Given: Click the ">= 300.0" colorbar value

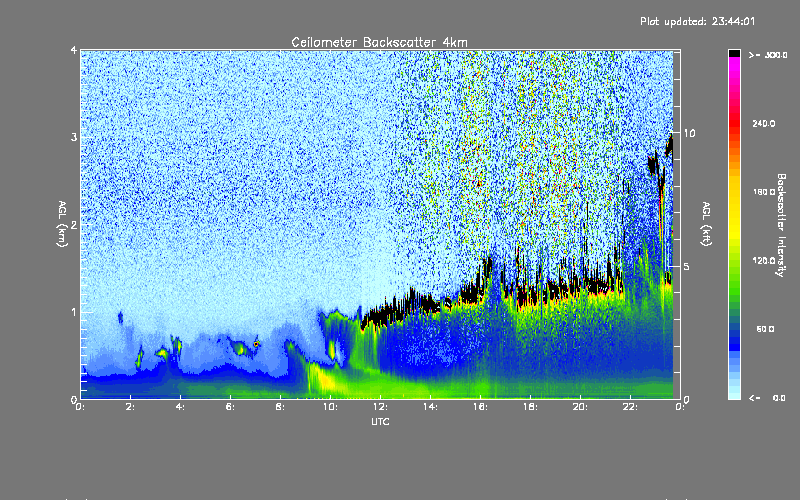Looking at the screenshot, I should (768, 55).
